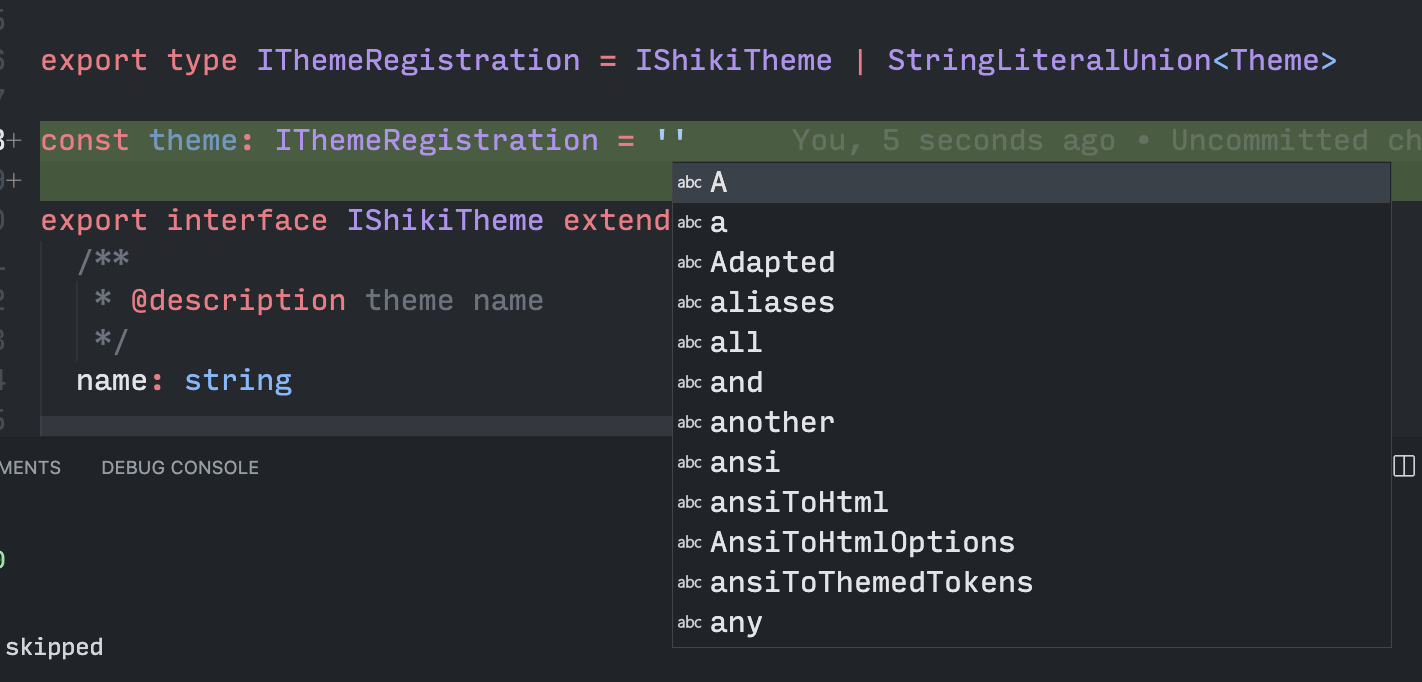The width and height of the screenshot is (1422, 682).
Task: Click the abc icon next to "Adapted"
Action: click(690, 262)
